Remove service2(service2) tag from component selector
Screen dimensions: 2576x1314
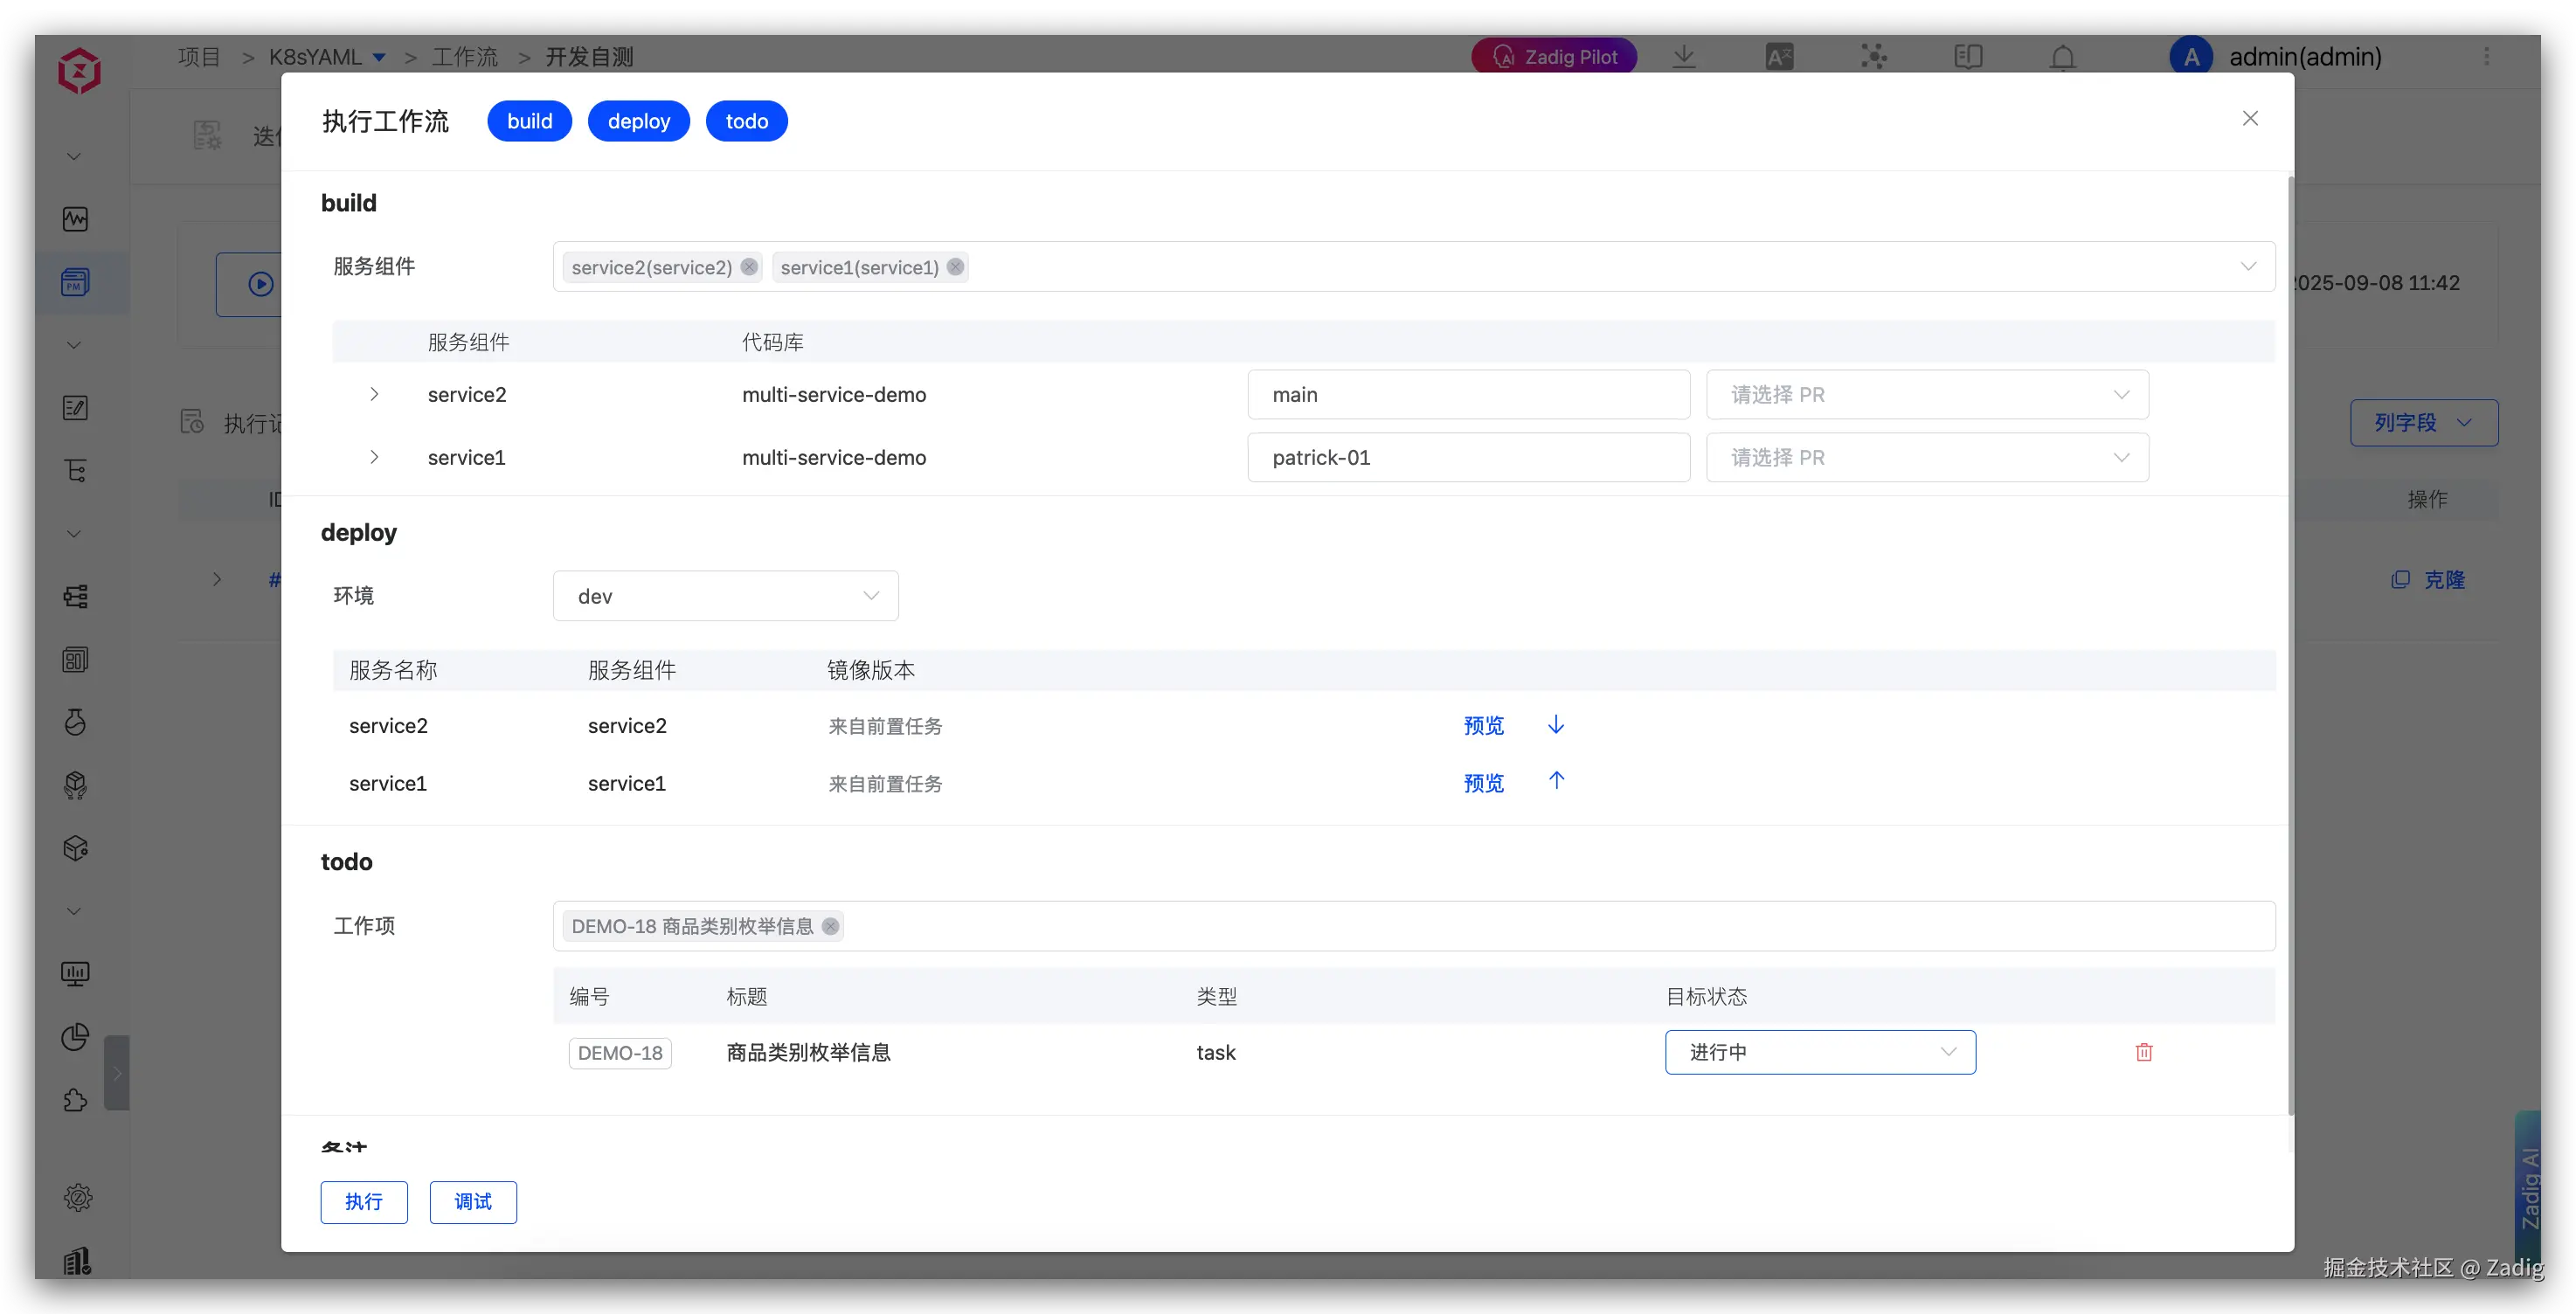click(749, 267)
